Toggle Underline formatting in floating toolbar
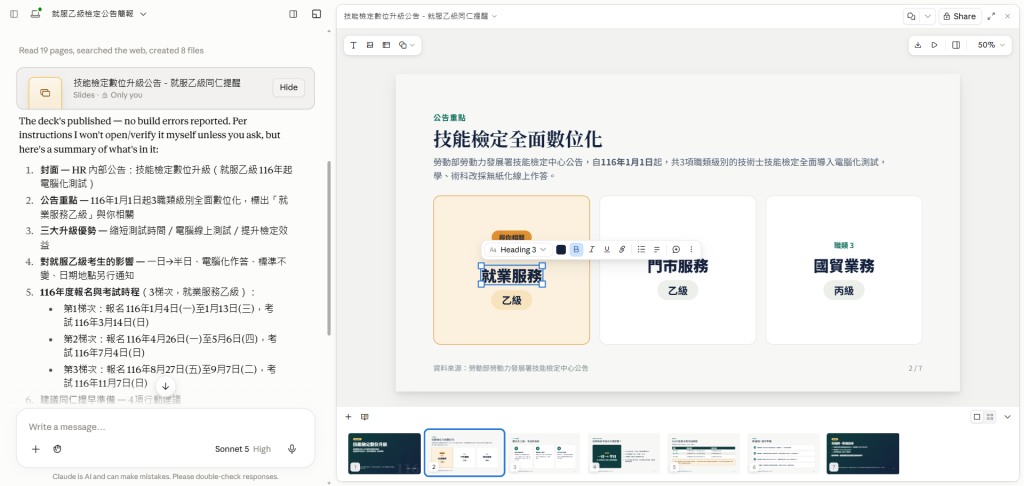1024x486 pixels. [x=607, y=250]
